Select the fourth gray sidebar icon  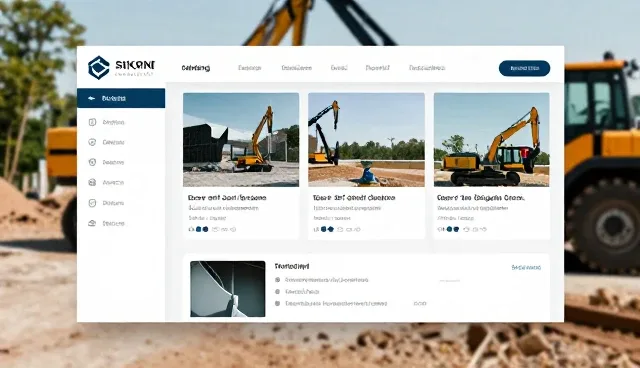(x=92, y=182)
